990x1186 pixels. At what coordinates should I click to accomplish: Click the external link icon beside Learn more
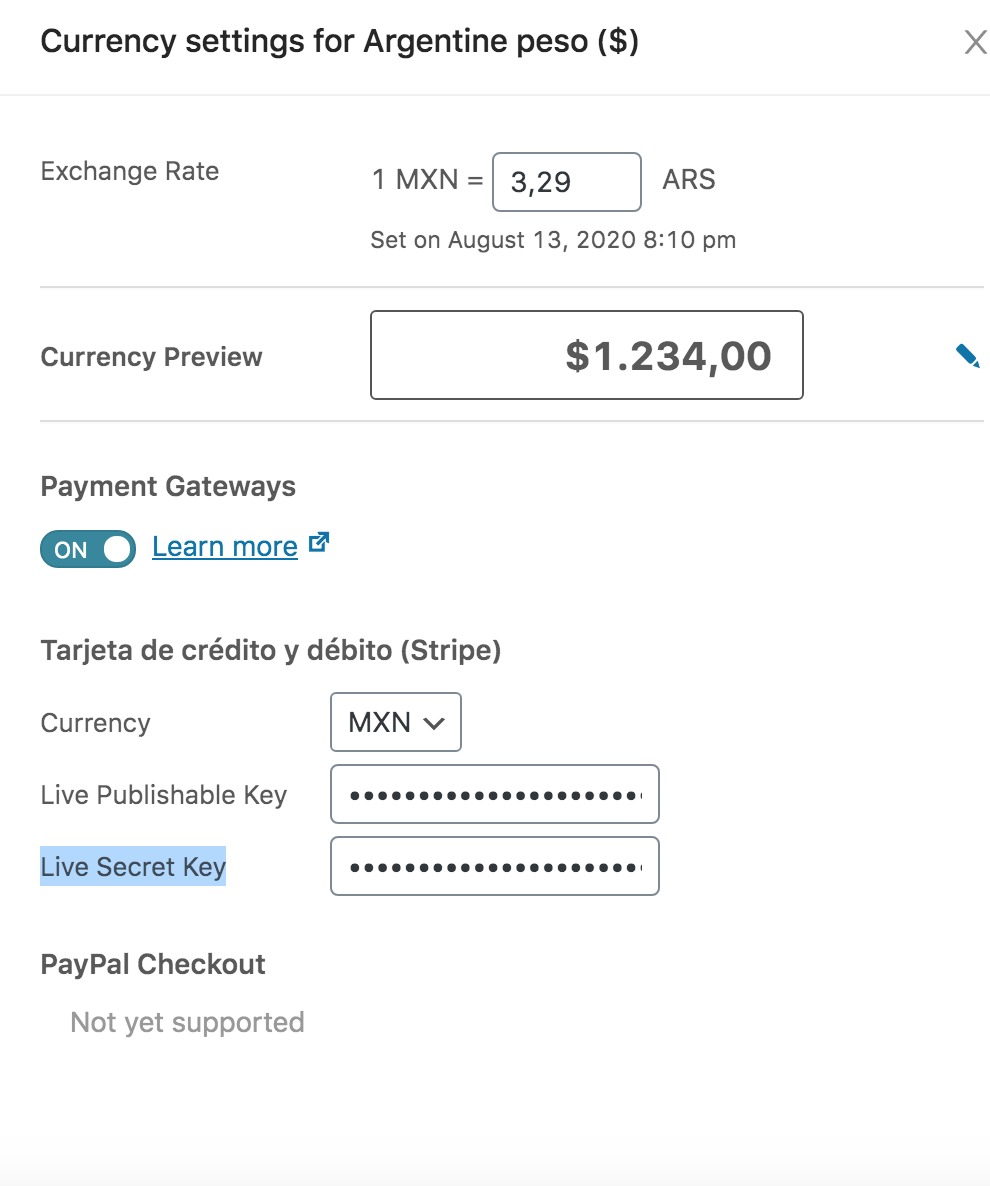coord(319,544)
